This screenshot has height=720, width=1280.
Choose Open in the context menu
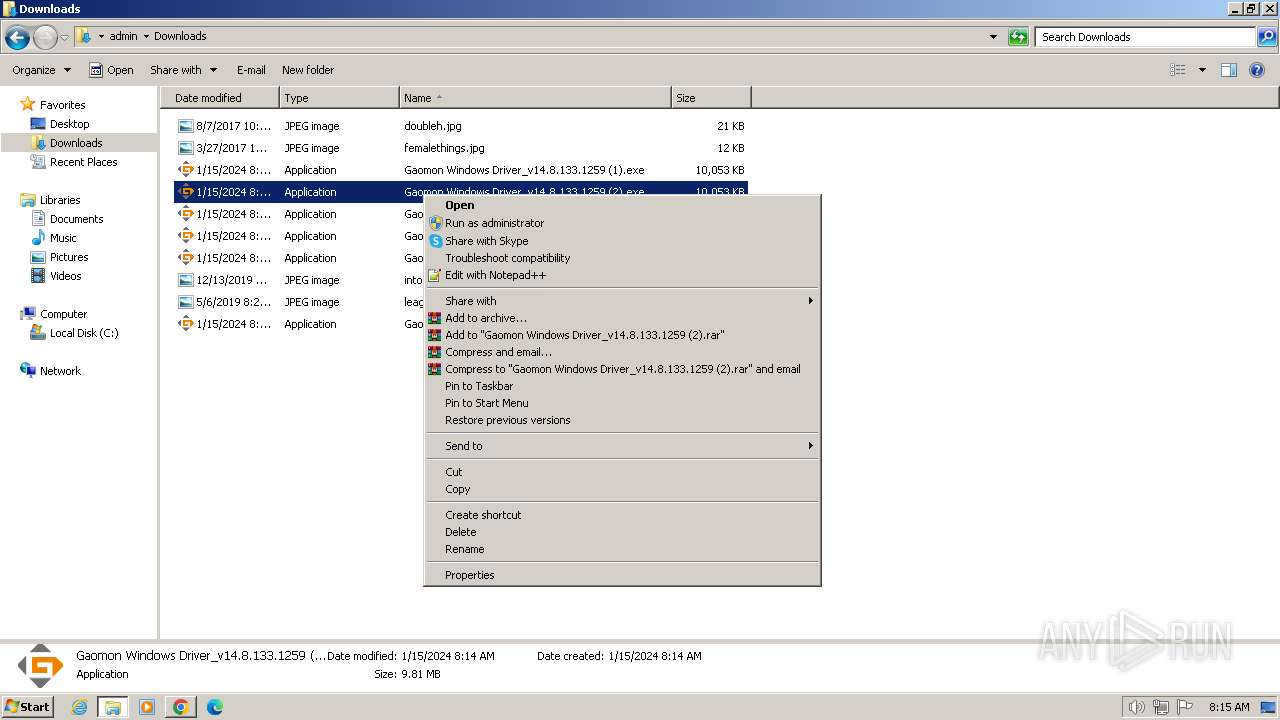pyautogui.click(x=622, y=205)
